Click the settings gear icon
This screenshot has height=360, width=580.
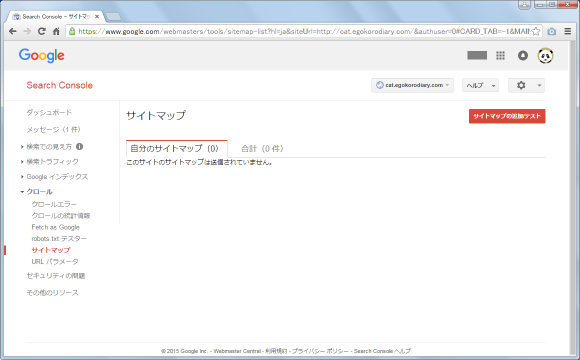[521, 85]
